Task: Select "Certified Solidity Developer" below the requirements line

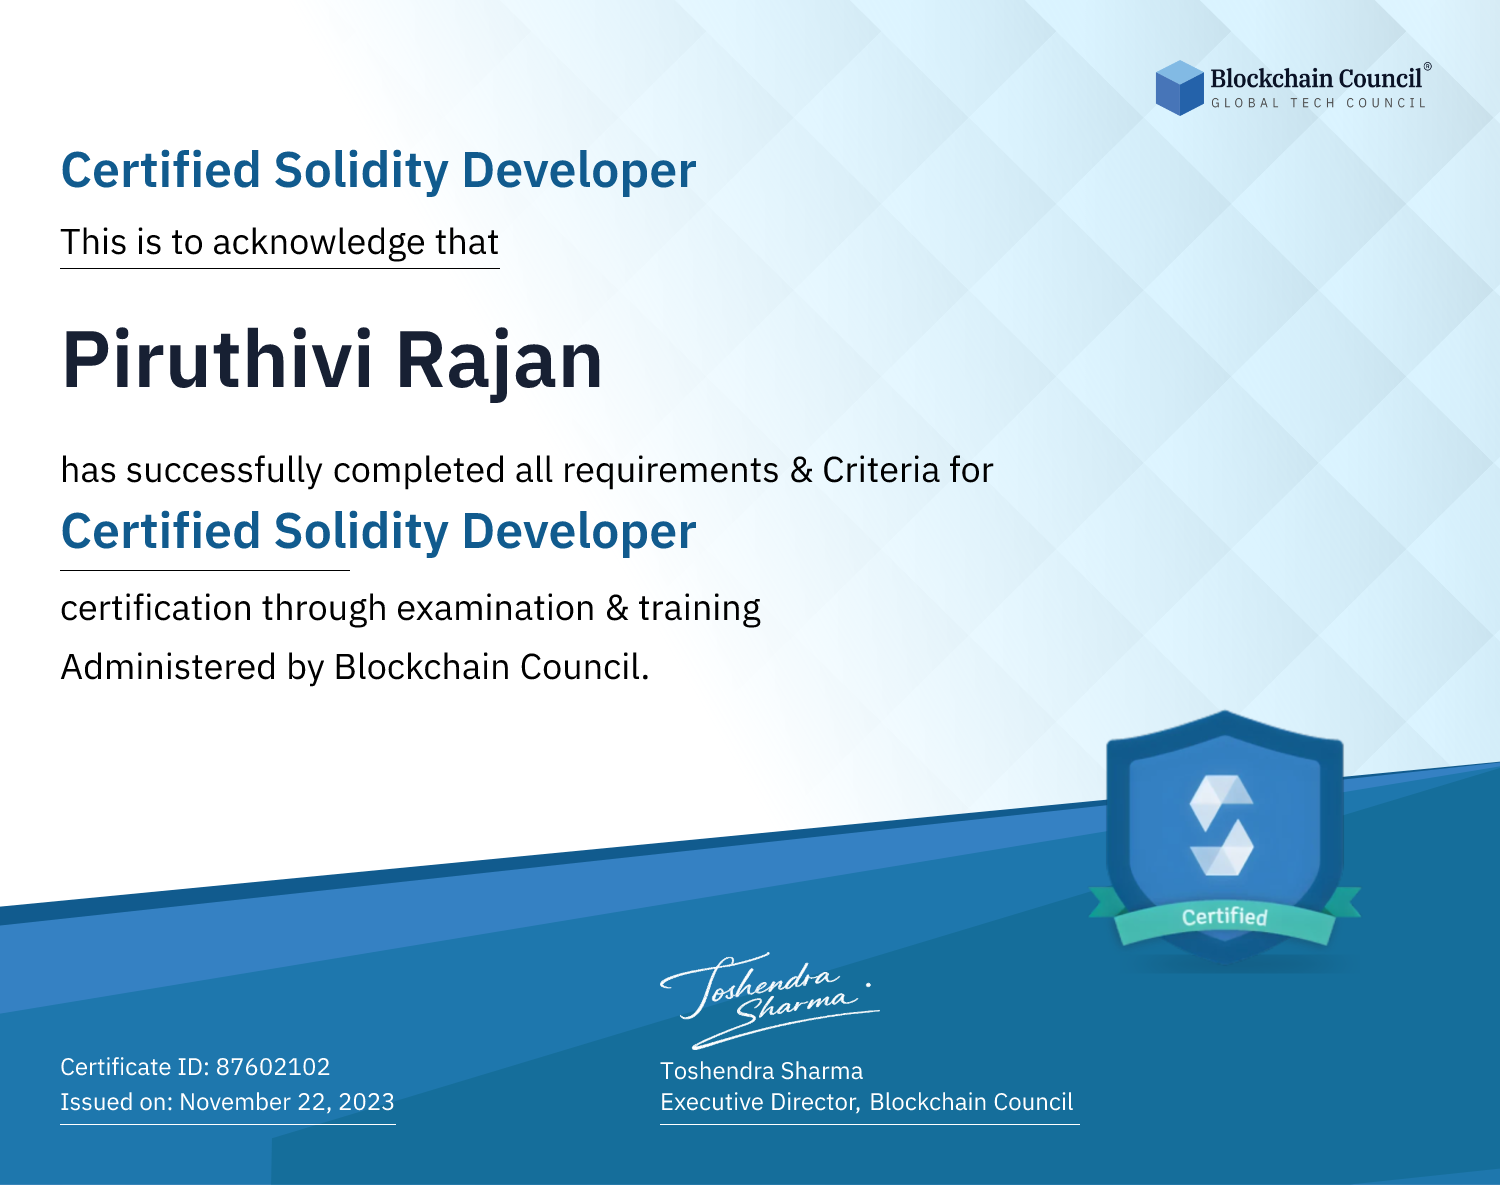Action: point(378,531)
